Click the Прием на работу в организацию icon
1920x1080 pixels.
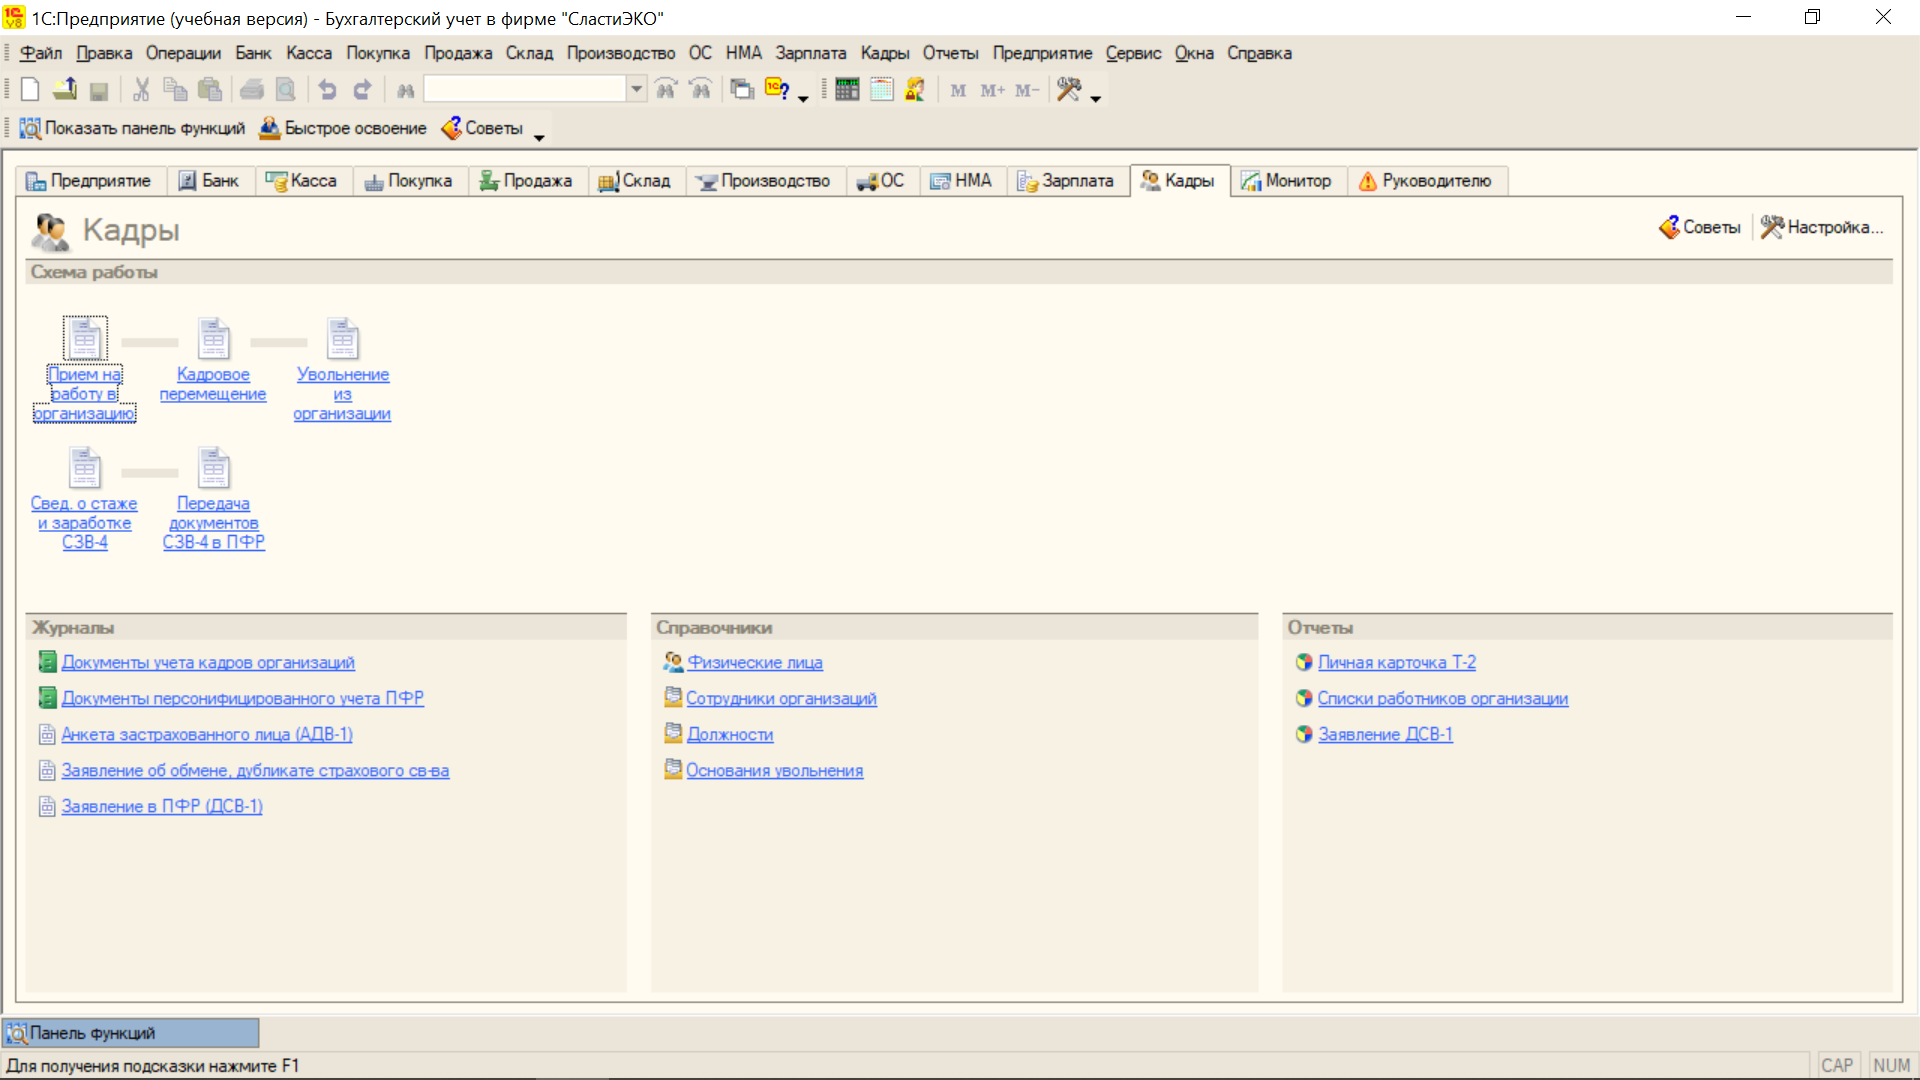tap(85, 339)
